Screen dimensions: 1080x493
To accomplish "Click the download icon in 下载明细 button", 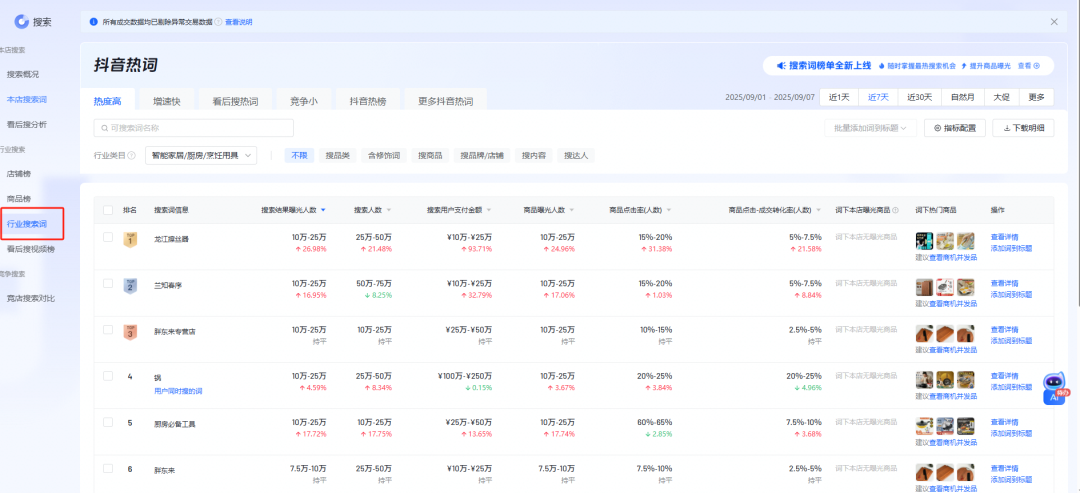I will 1006,128.
